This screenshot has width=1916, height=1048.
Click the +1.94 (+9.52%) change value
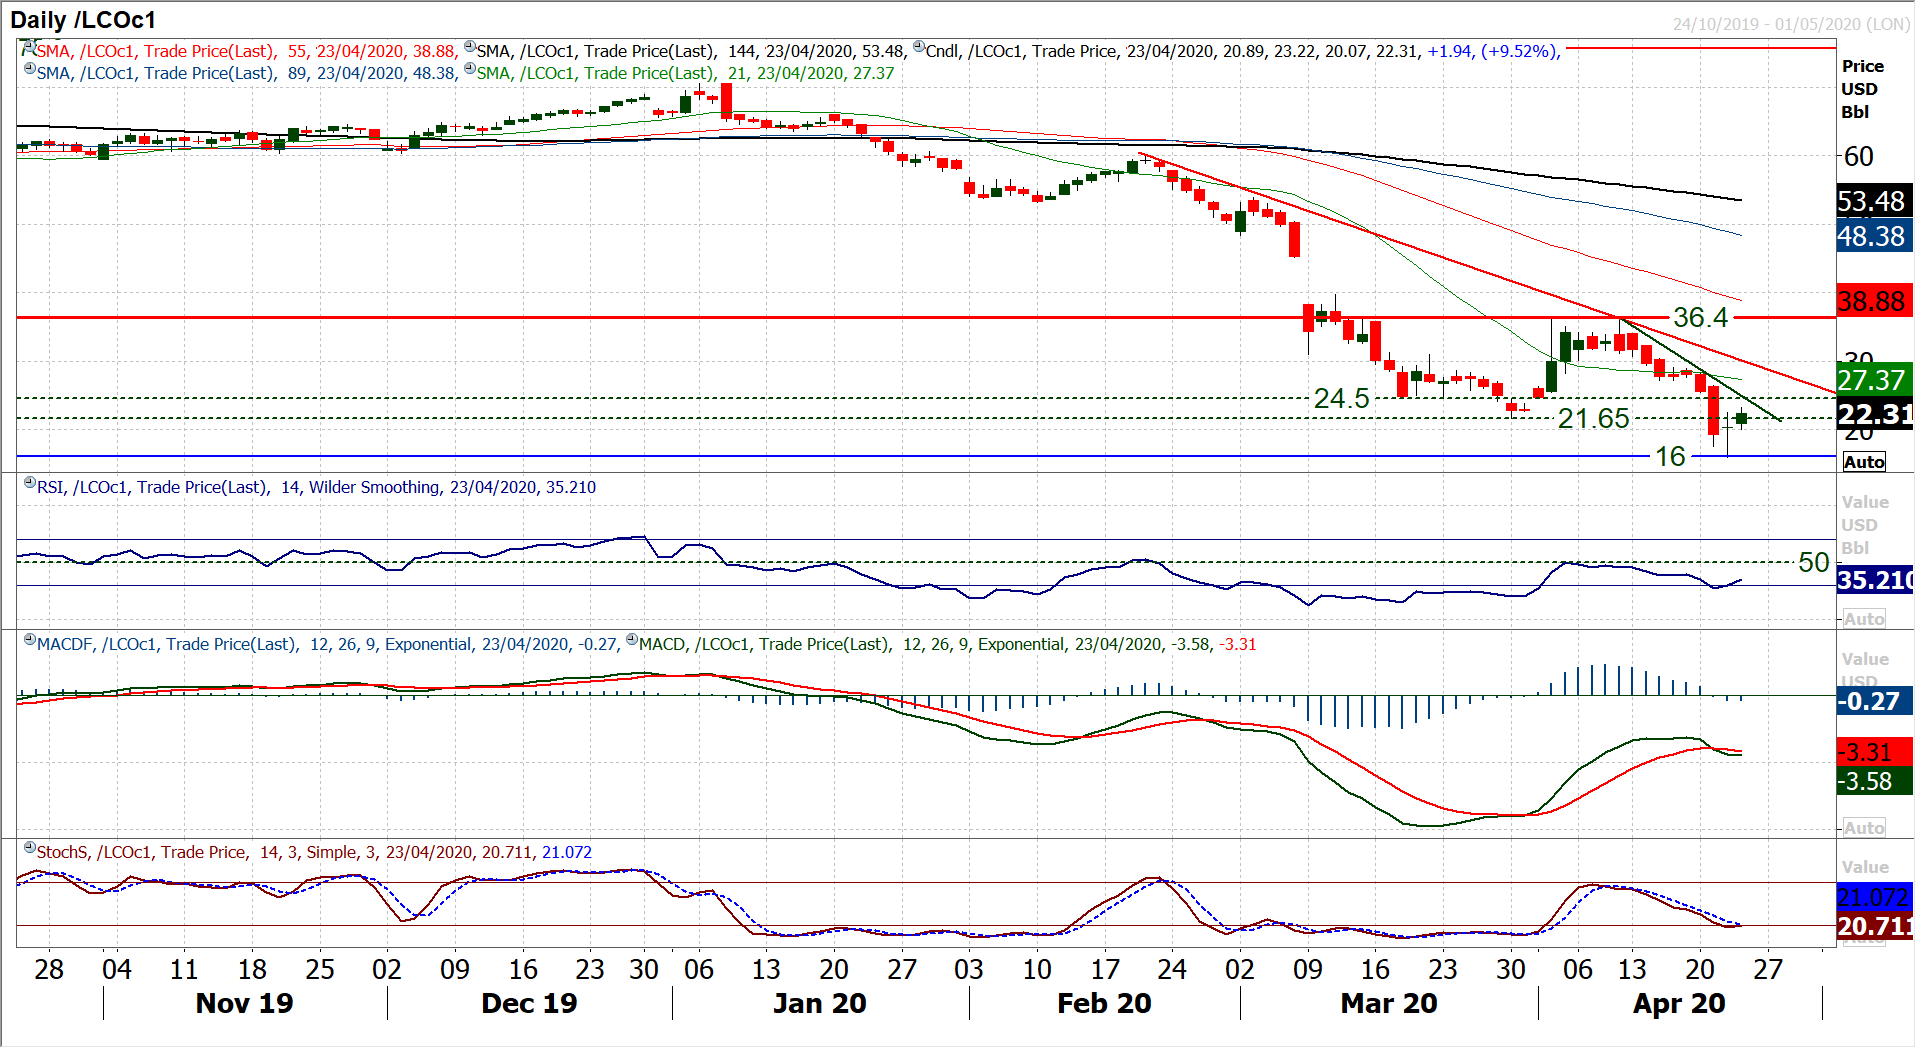(1493, 51)
